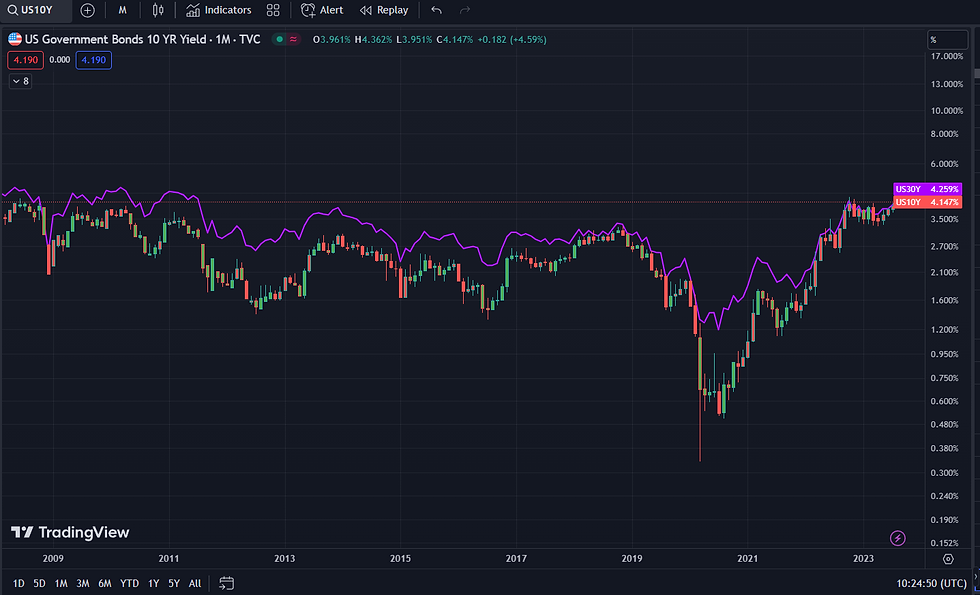The image size is (980, 595).
Task: Select the YTD time range
Action: coord(129,583)
